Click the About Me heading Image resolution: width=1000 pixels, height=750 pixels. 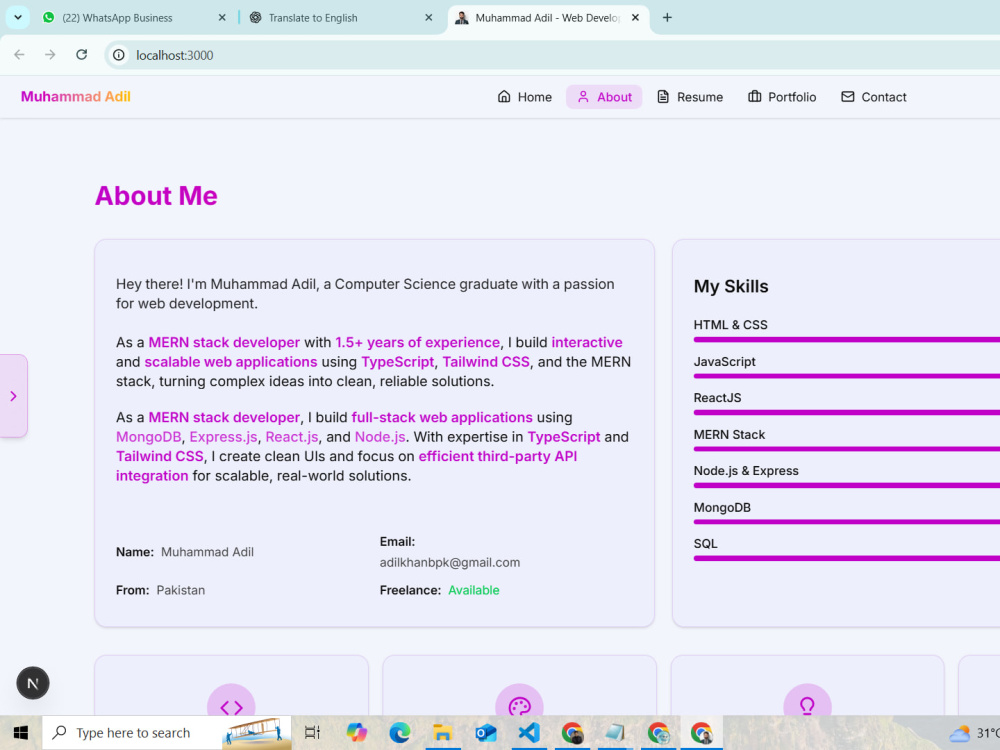coord(156,196)
